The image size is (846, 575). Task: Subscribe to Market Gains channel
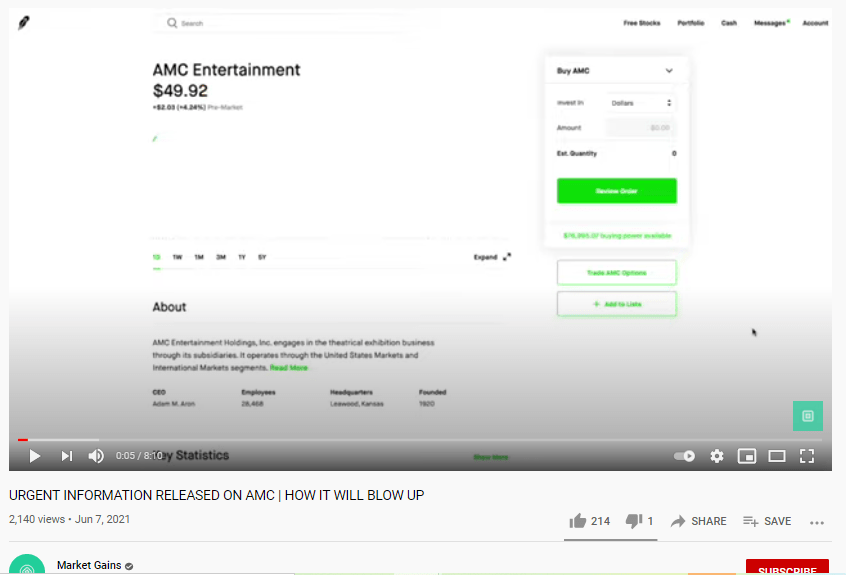coord(787,569)
